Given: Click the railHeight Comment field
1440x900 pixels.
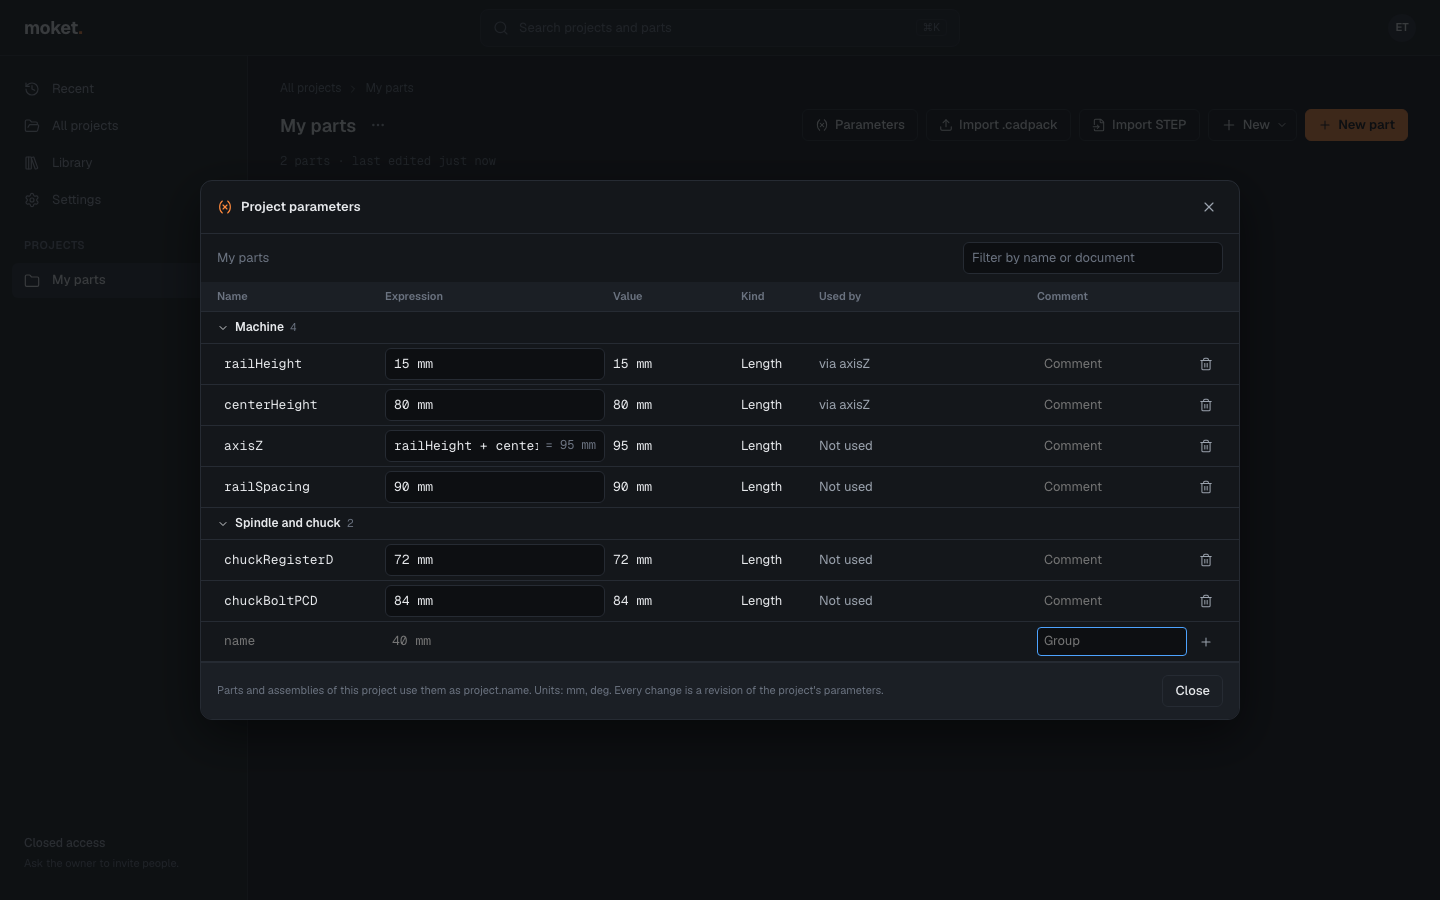Looking at the screenshot, I should (x=1111, y=364).
